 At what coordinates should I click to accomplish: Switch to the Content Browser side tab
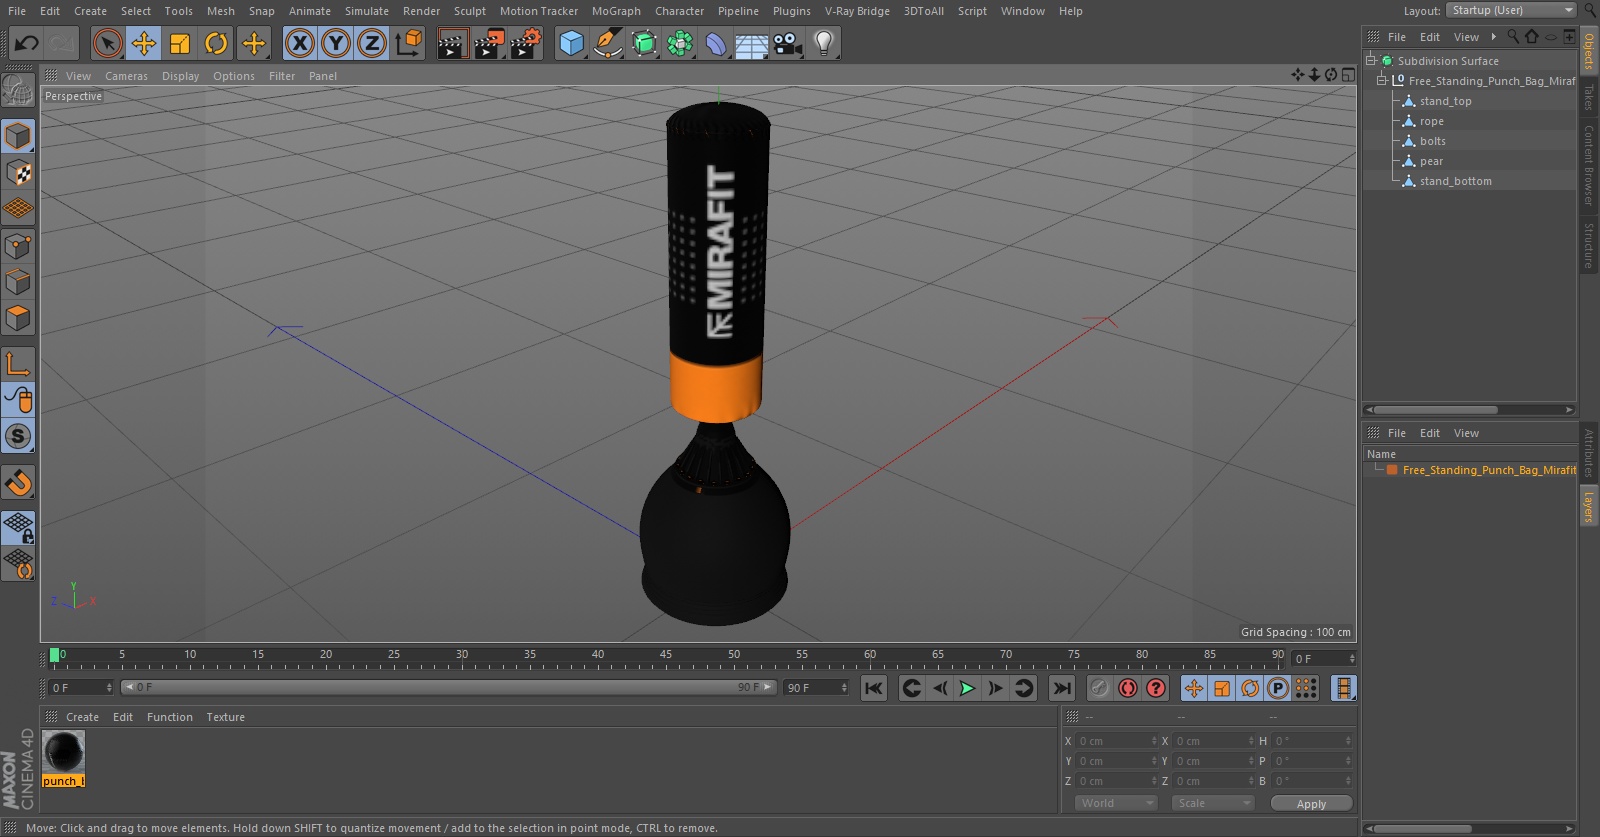click(x=1588, y=166)
